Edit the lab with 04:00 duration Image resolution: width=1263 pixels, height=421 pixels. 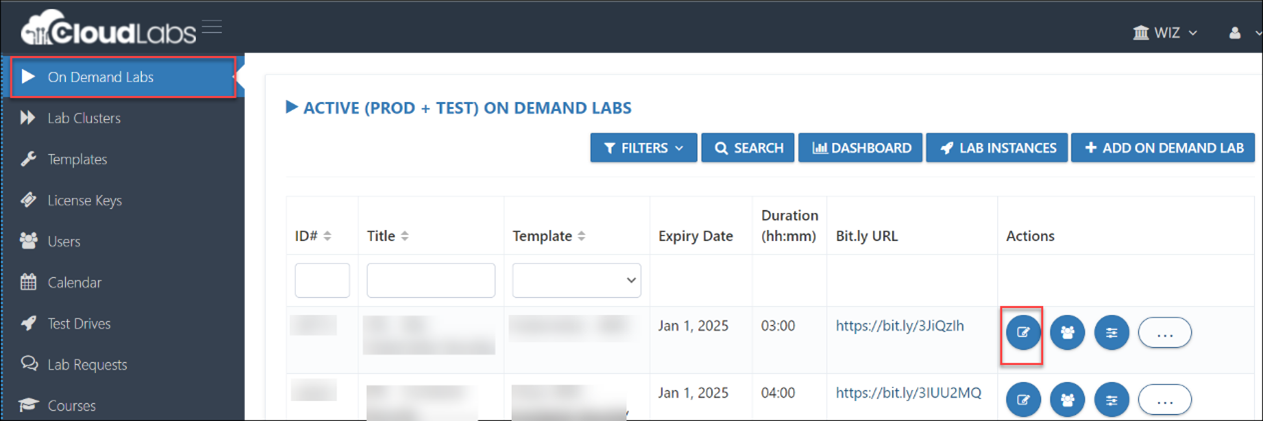click(1023, 400)
